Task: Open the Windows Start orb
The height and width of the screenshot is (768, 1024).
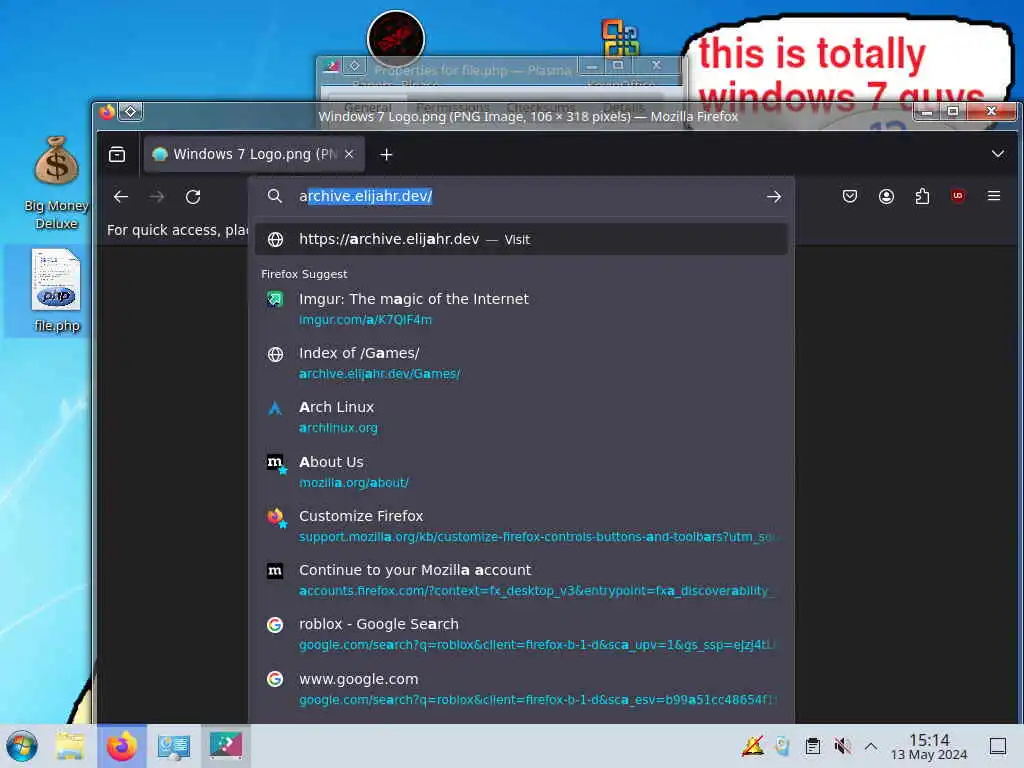Action: click(22, 746)
